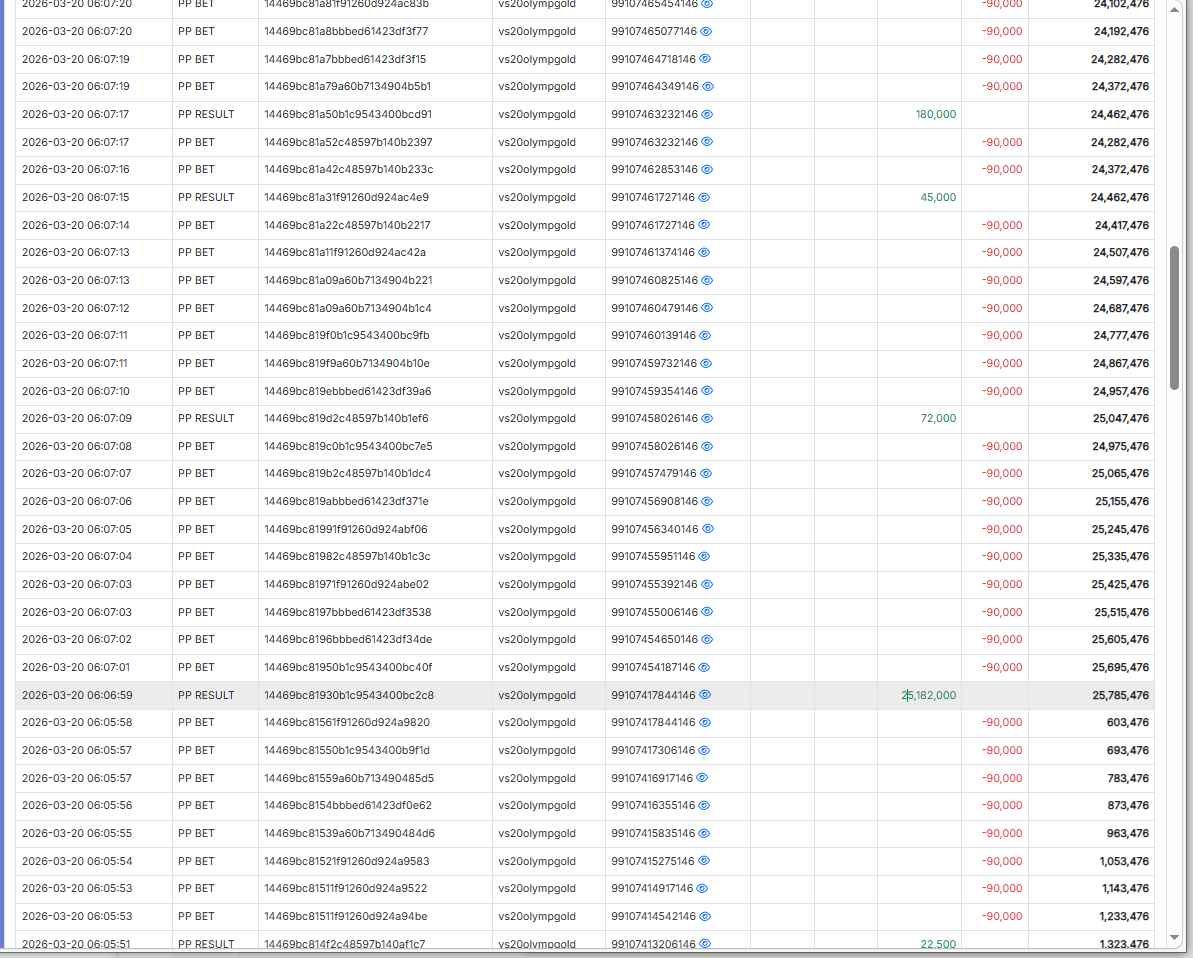Screen dimensions: 1193x958
Task: Click balance value 24,777,476
Action: [1121, 336]
